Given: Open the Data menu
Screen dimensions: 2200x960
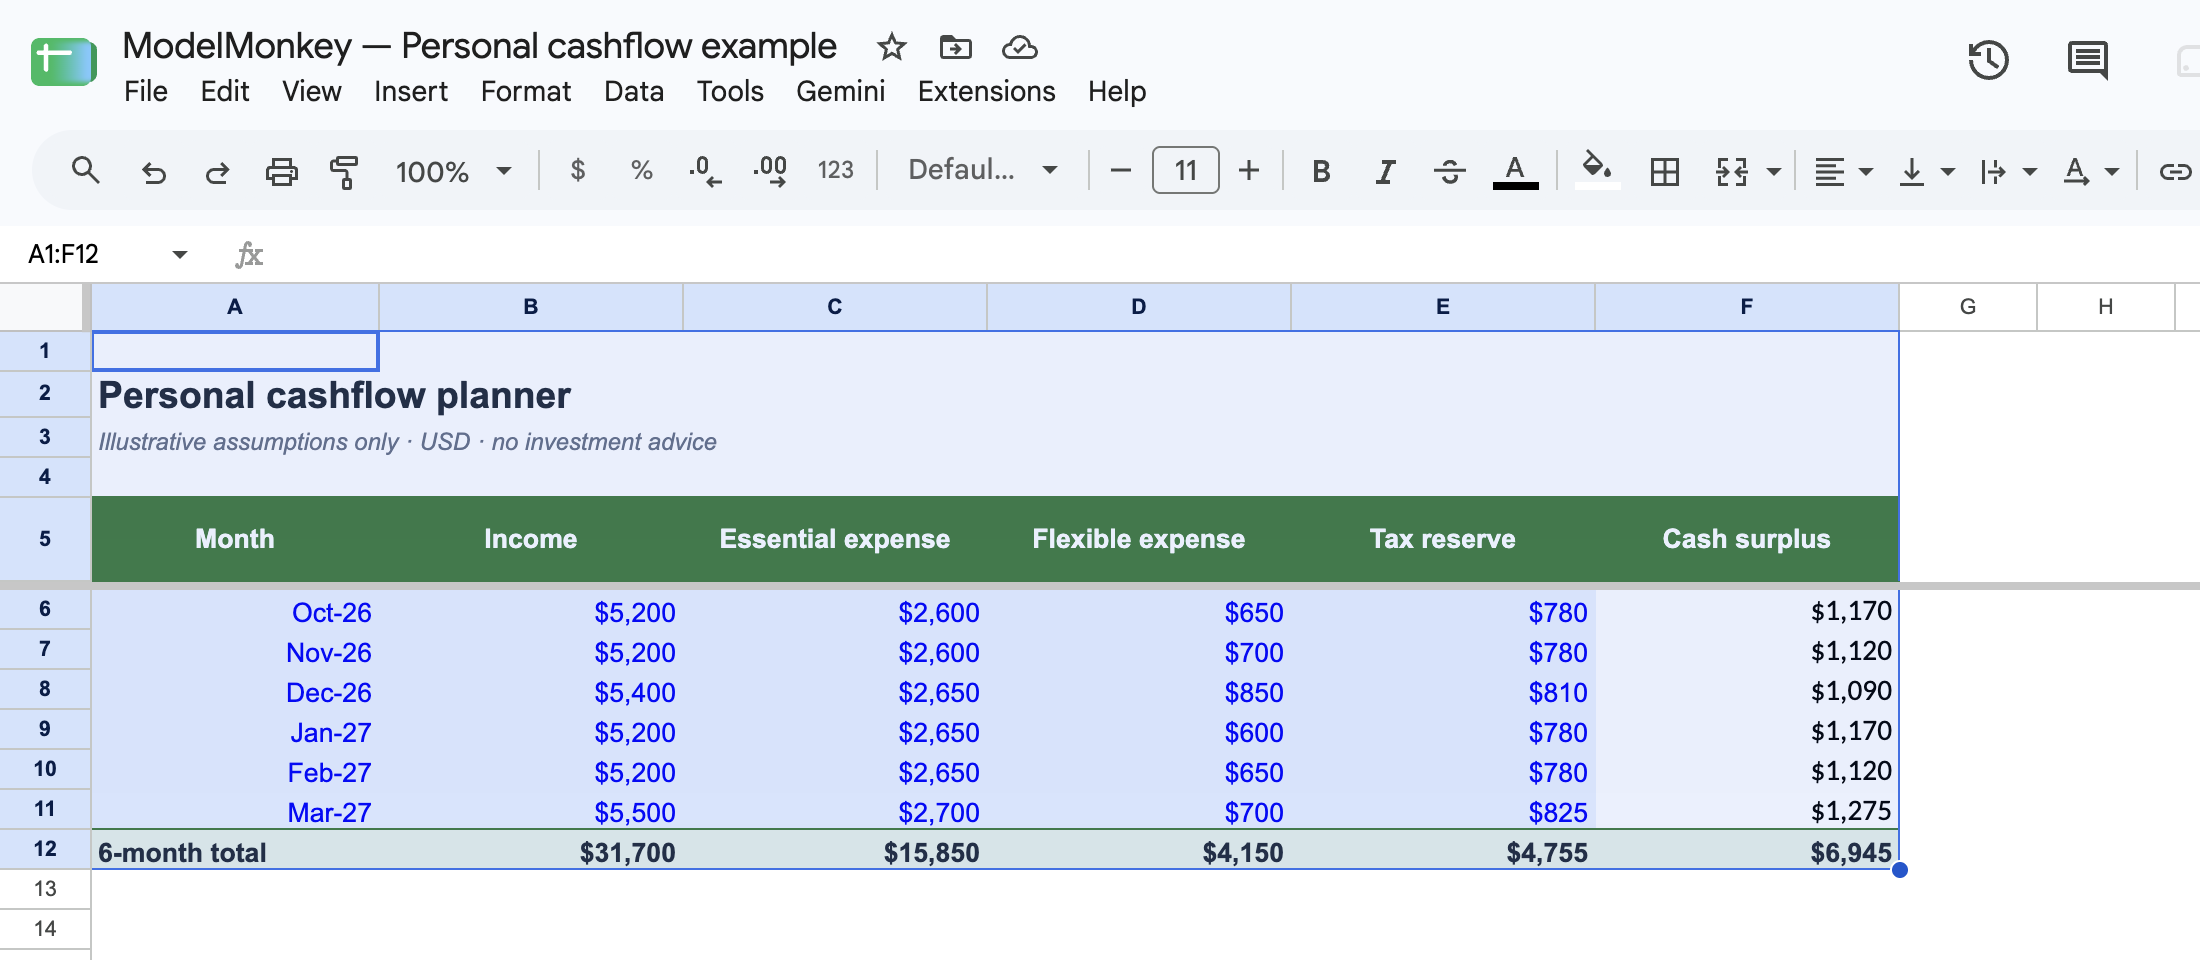Looking at the screenshot, I should [x=633, y=91].
